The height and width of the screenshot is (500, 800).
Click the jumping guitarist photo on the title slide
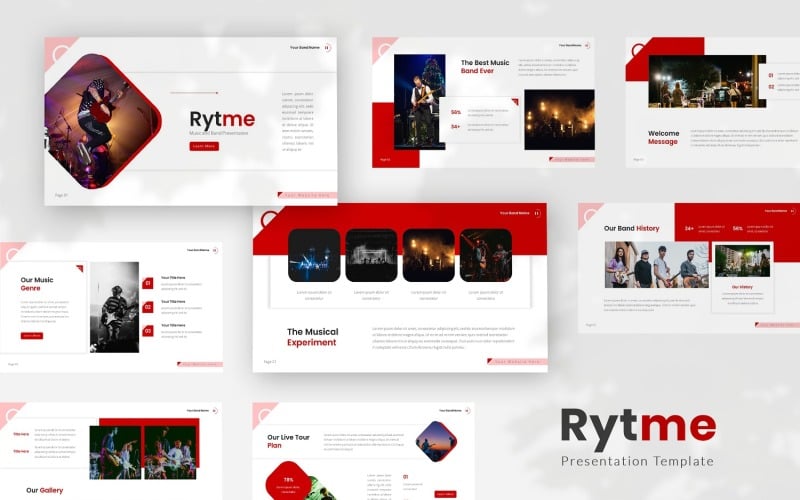tap(103, 121)
